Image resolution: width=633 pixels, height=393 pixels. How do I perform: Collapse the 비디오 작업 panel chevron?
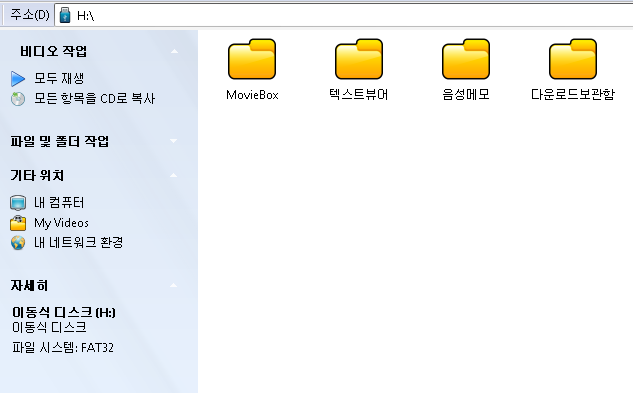174,51
